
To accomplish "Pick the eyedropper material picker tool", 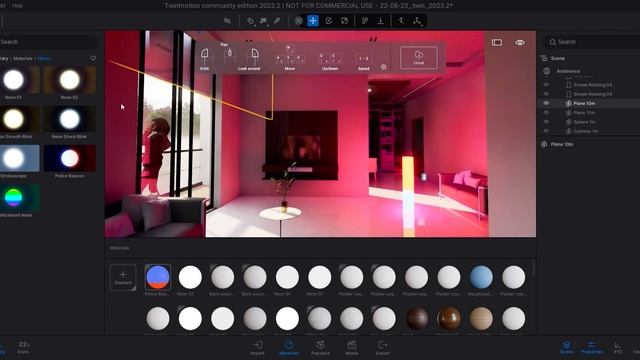I will click(x=277, y=21).
